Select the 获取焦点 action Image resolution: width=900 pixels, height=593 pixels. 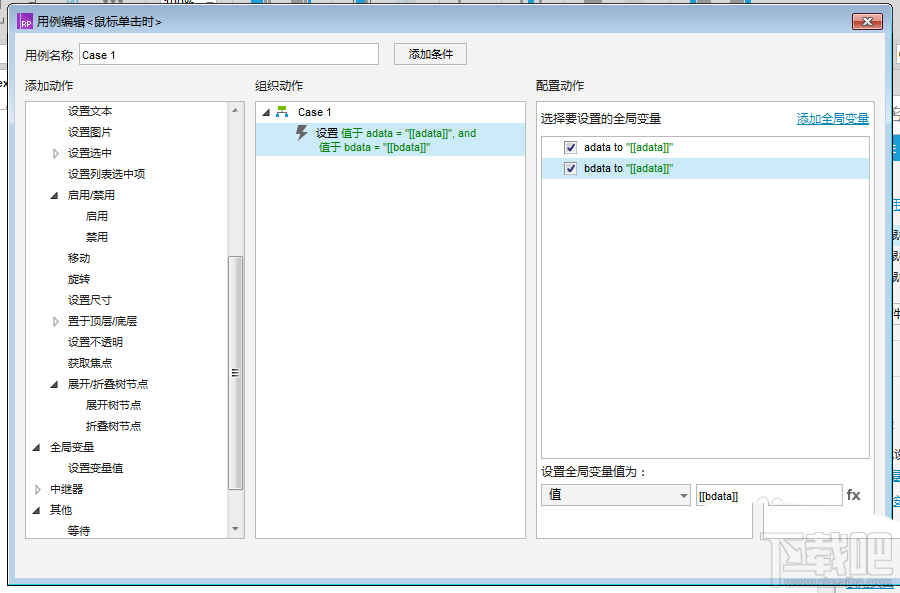[x=90, y=363]
